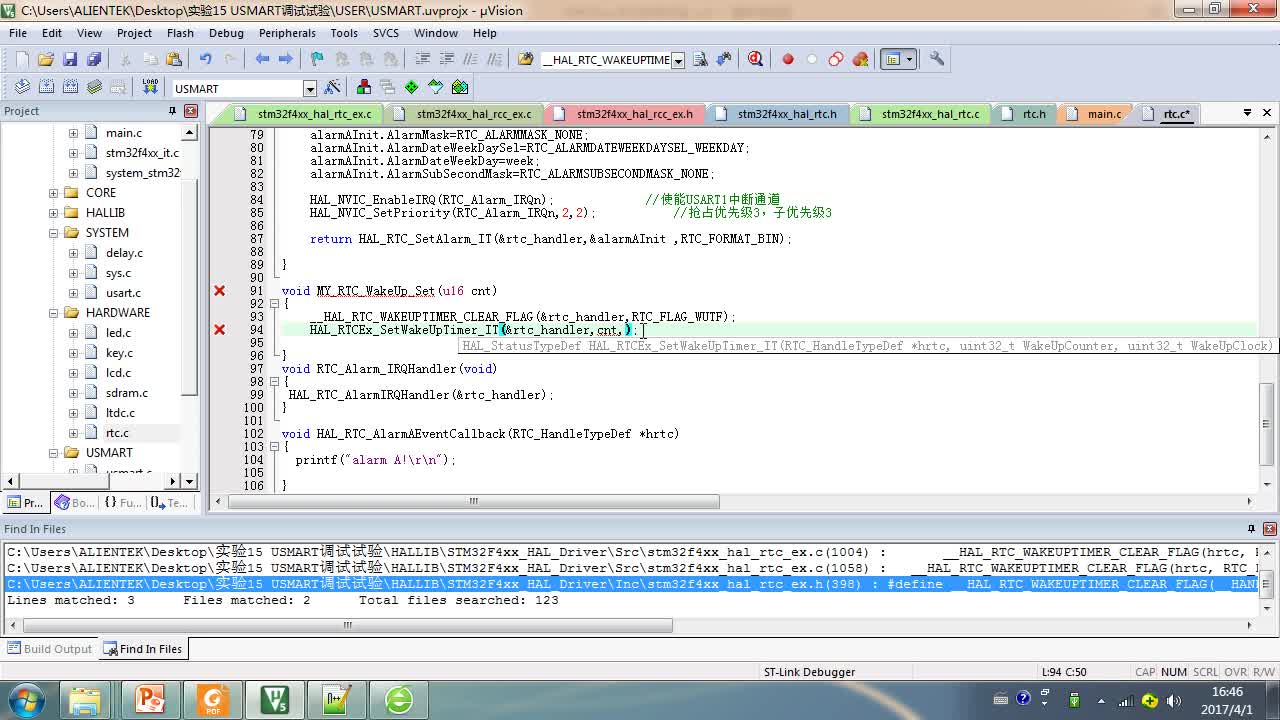Open the PowerPoint taskbar icon
Image resolution: width=1280 pixels, height=720 pixels.
coord(149,699)
